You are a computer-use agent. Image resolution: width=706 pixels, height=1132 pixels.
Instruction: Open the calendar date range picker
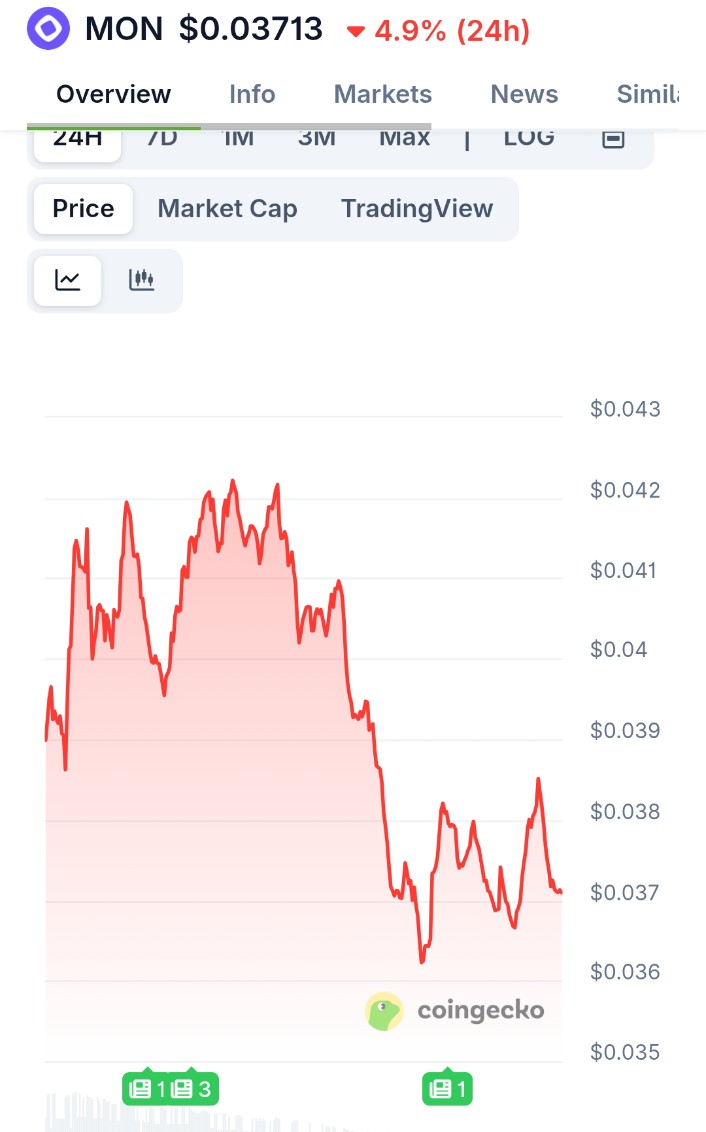click(x=613, y=139)
